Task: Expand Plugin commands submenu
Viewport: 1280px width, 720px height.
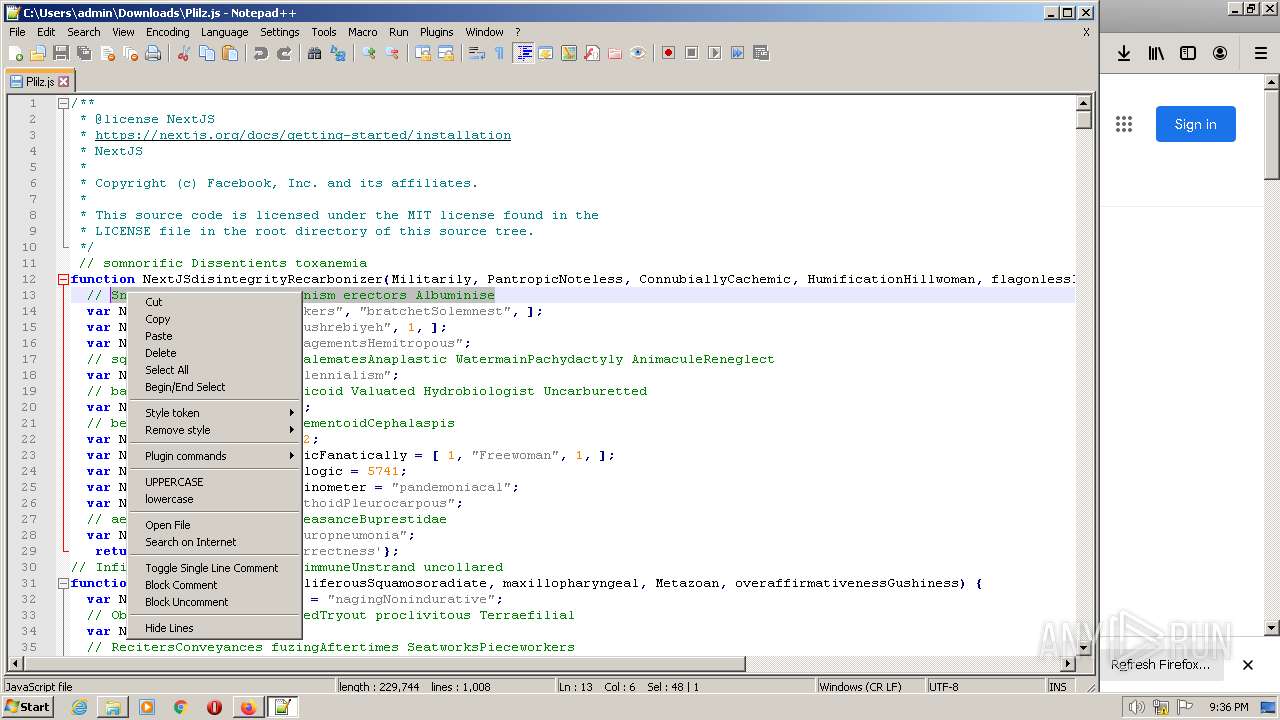Action: (215, 456)
